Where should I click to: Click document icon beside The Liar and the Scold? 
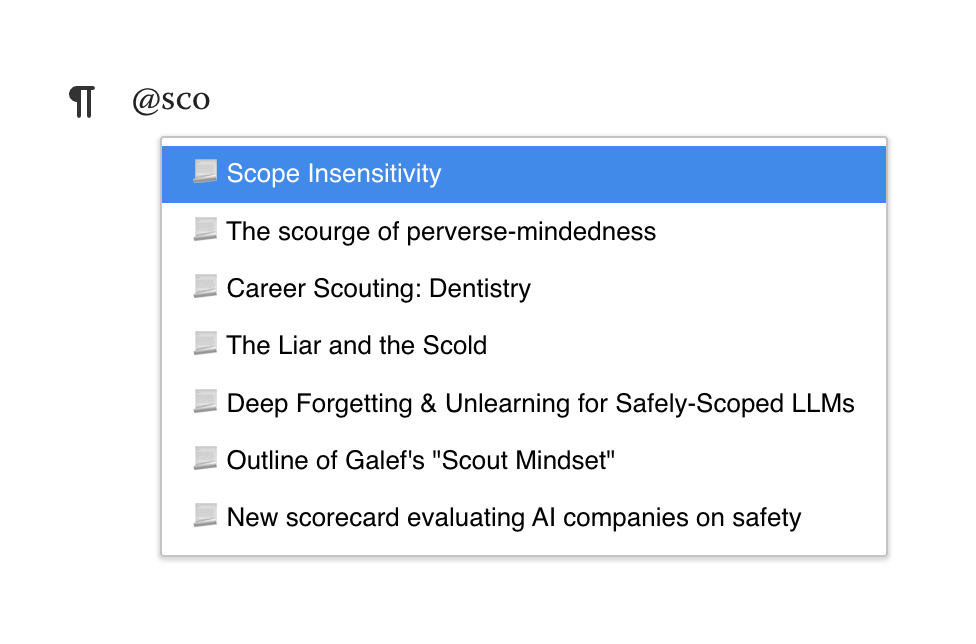[205, 343]
